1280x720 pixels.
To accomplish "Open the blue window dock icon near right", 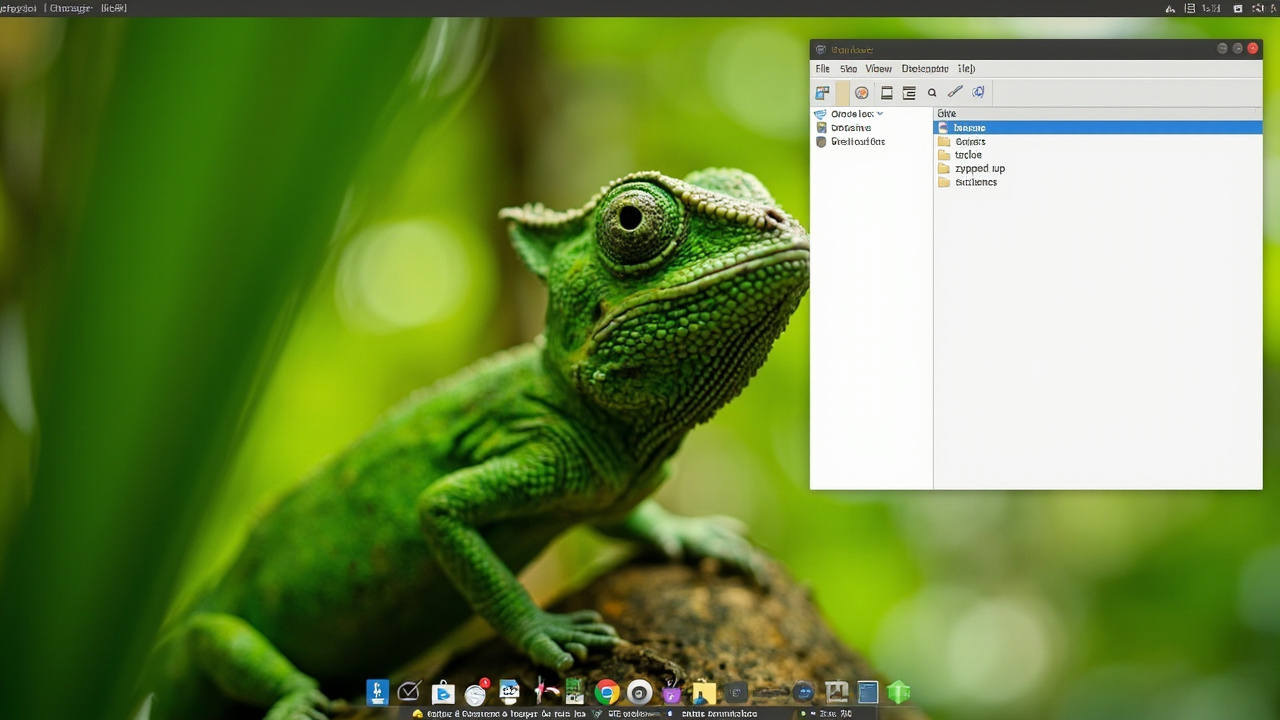I will 867,692.
